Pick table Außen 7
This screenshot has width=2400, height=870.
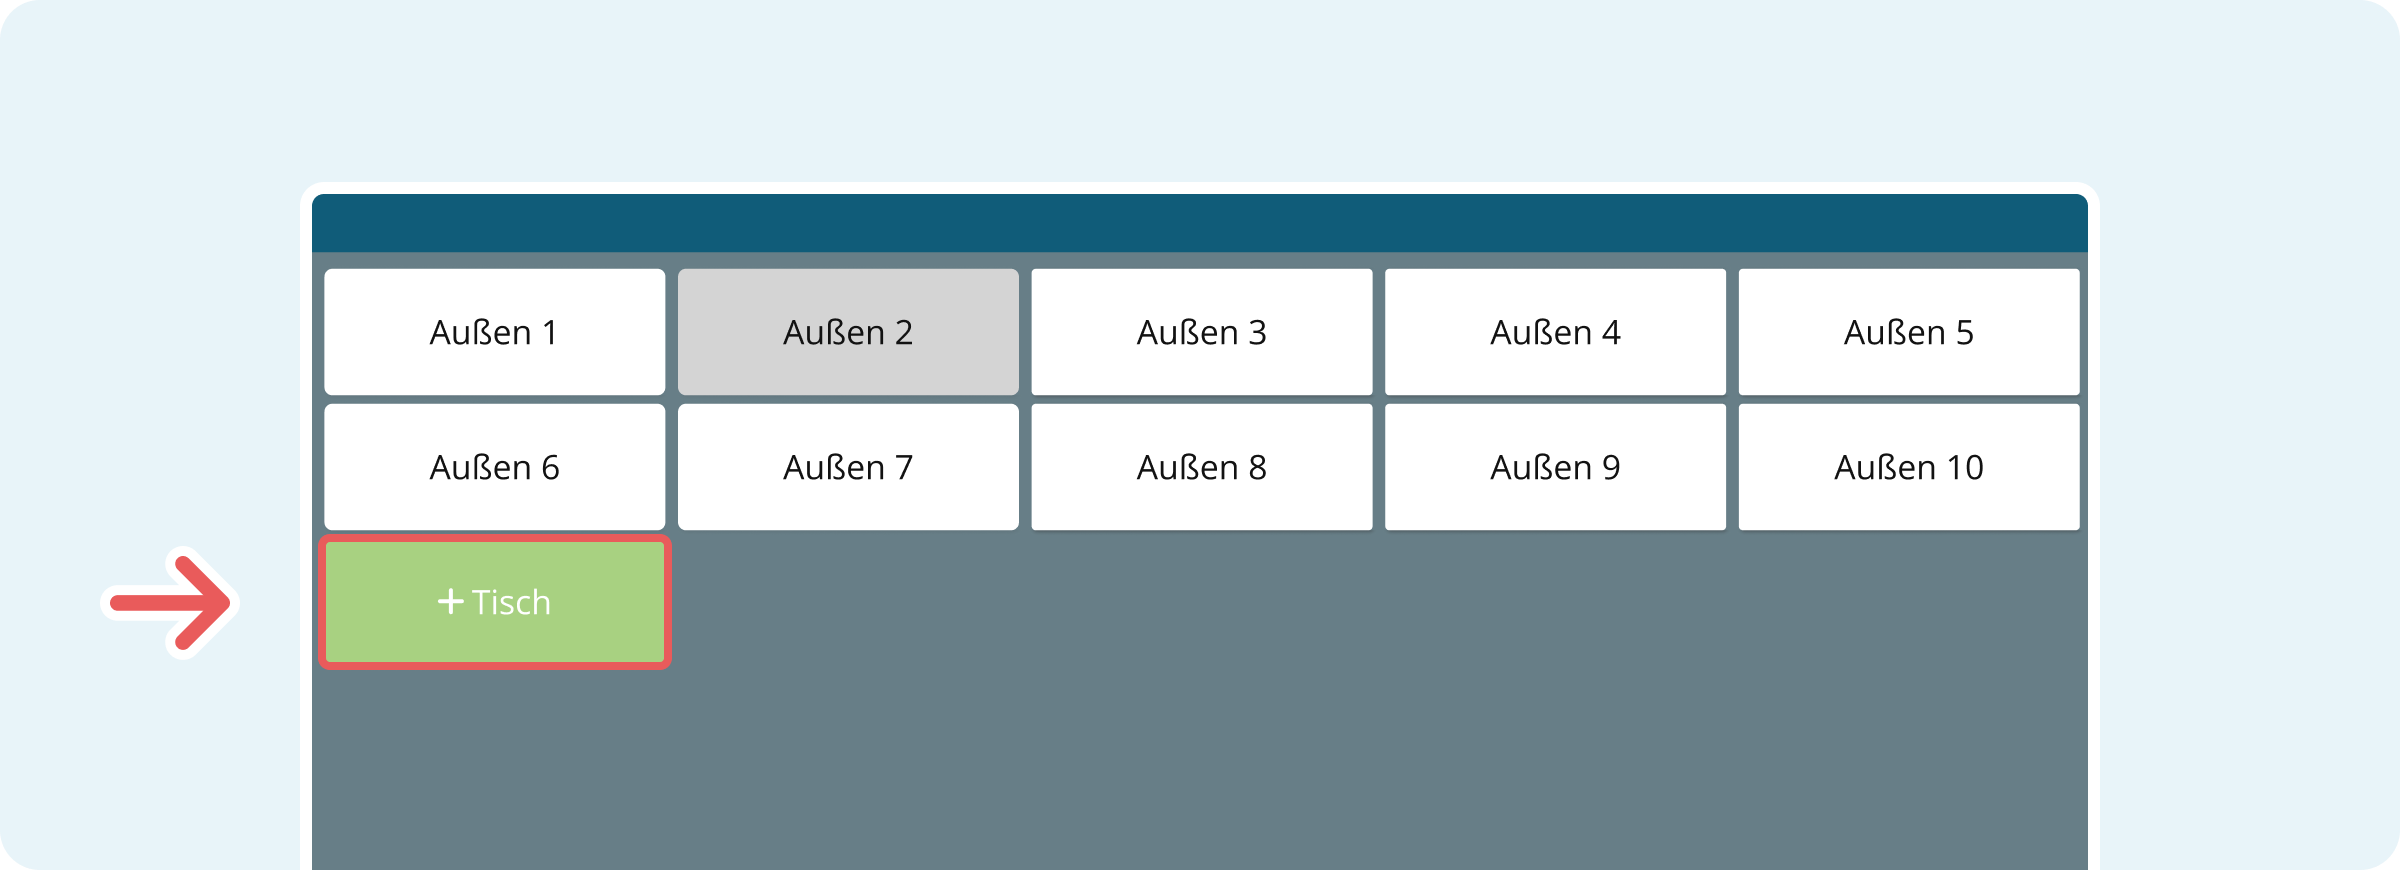pyautogui.click(x=848, y=467)
